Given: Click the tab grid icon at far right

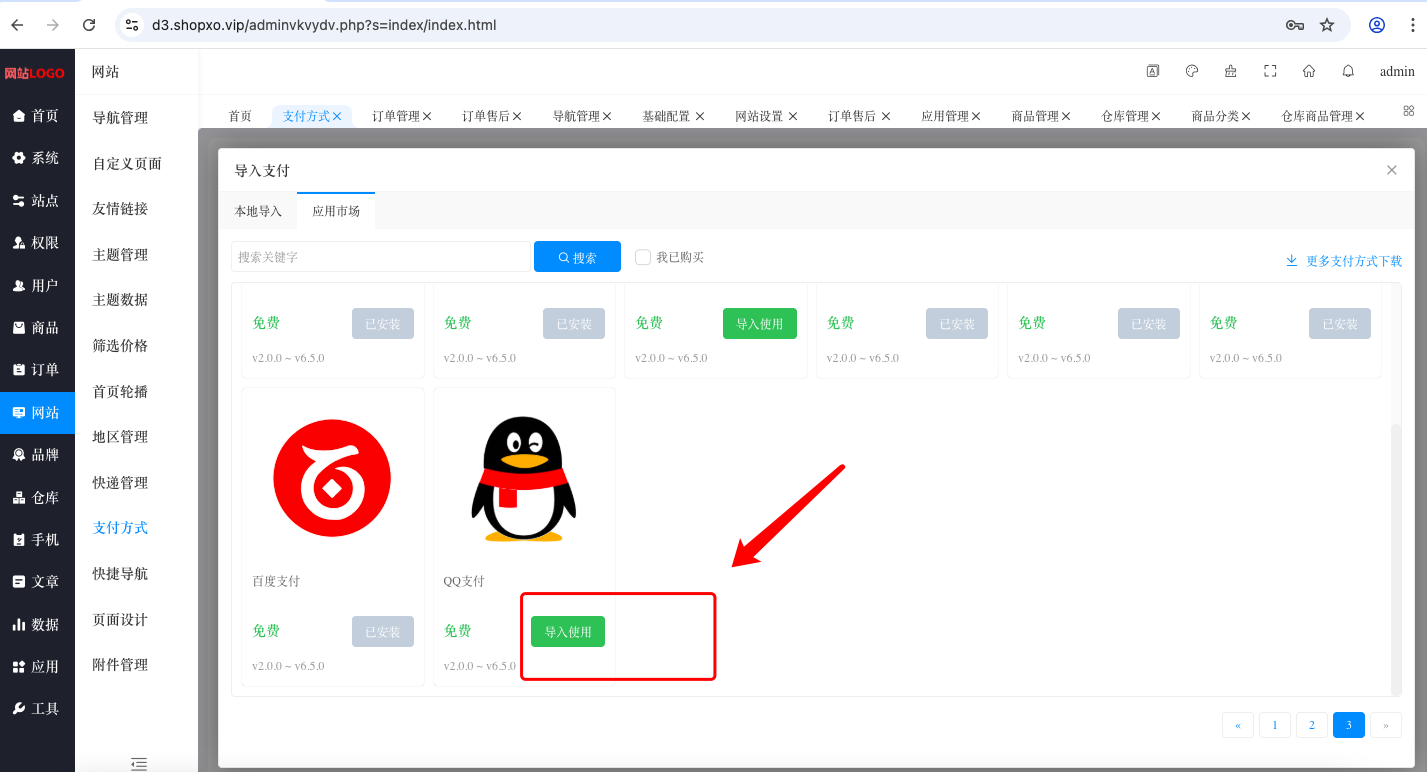Looking at the screenshot, I should [x=1409, y=111].
